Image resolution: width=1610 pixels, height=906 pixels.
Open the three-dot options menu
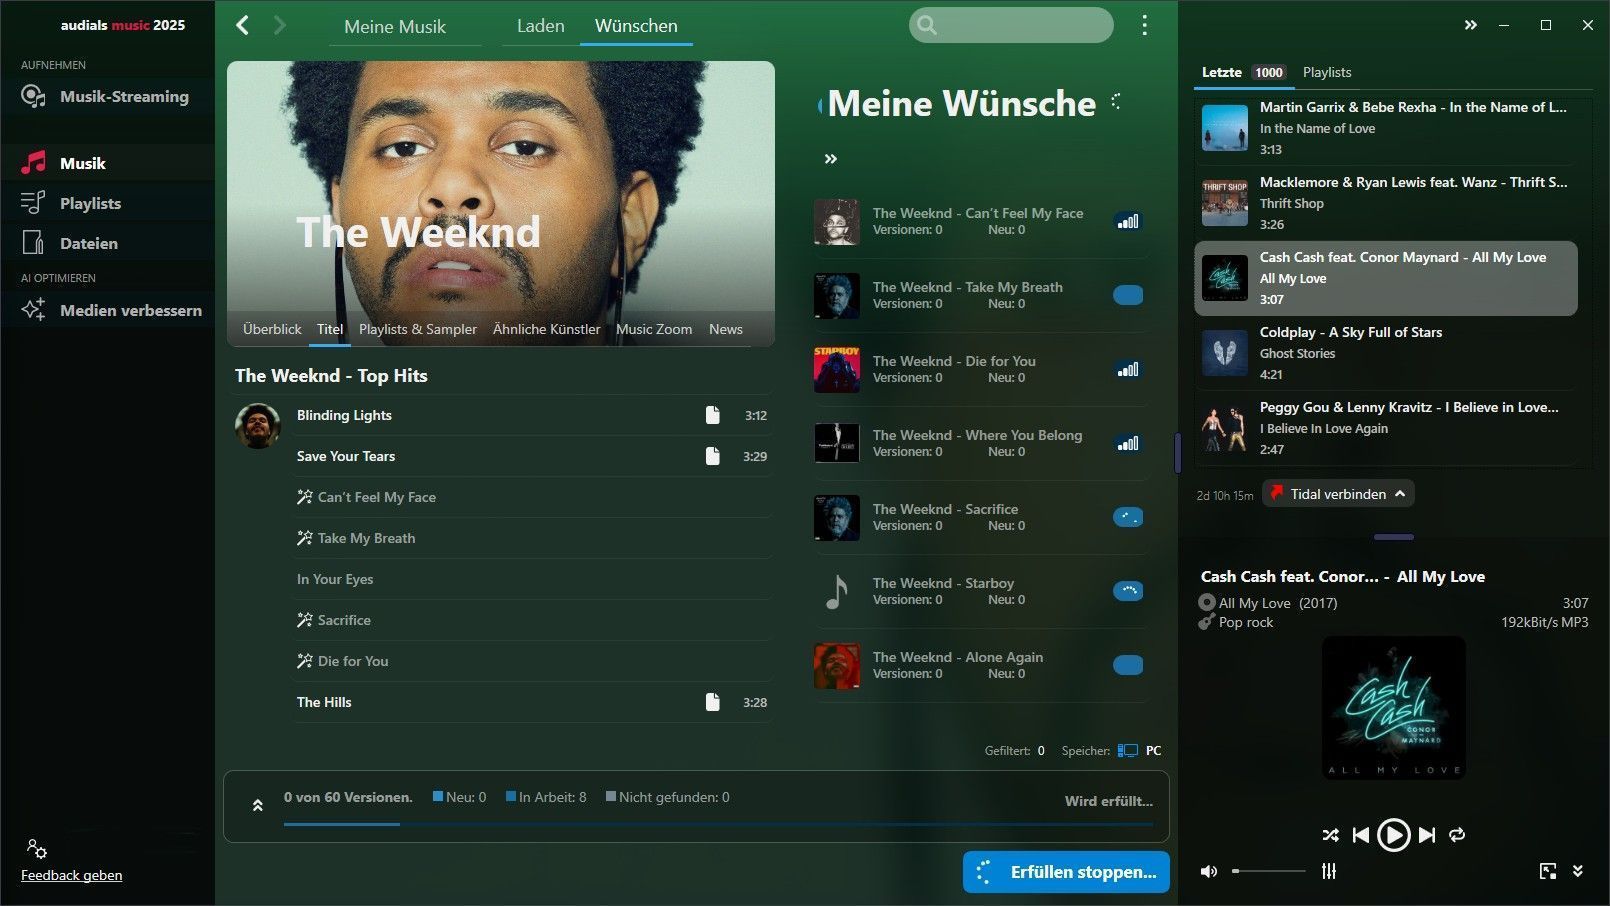pos(1145,26)
